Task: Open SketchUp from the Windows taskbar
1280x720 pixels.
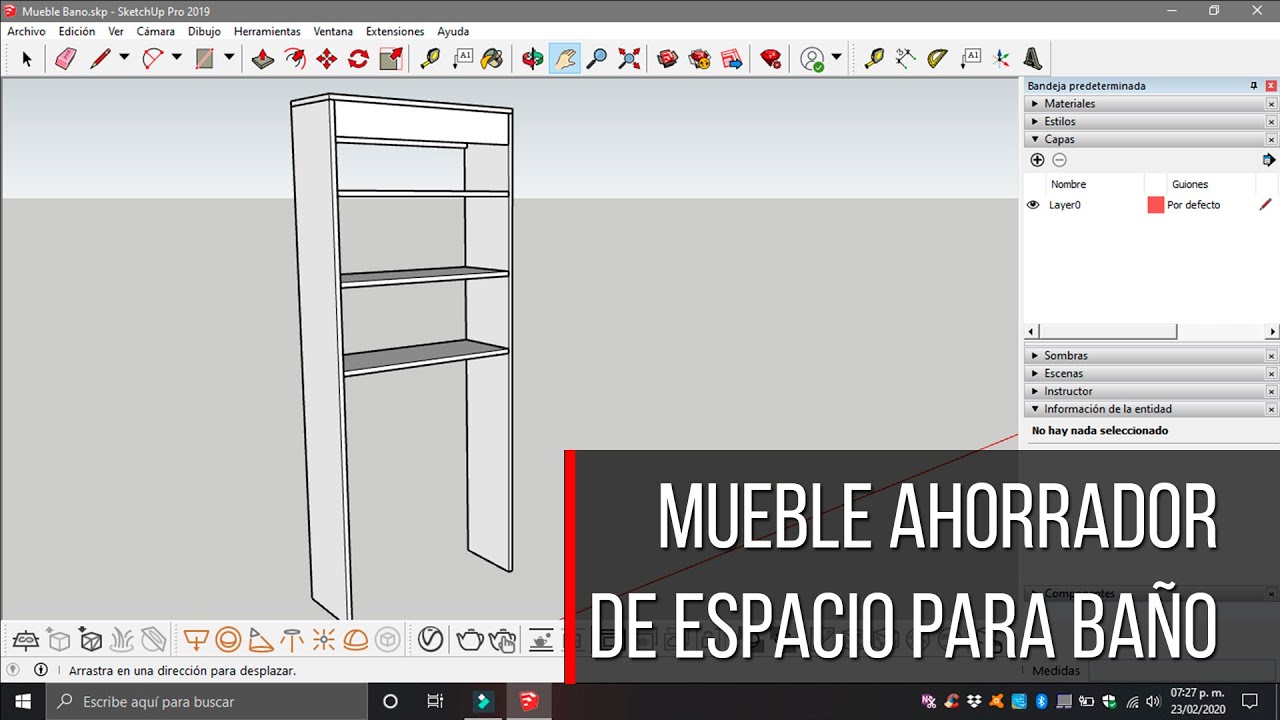Action: pos(529,702)
